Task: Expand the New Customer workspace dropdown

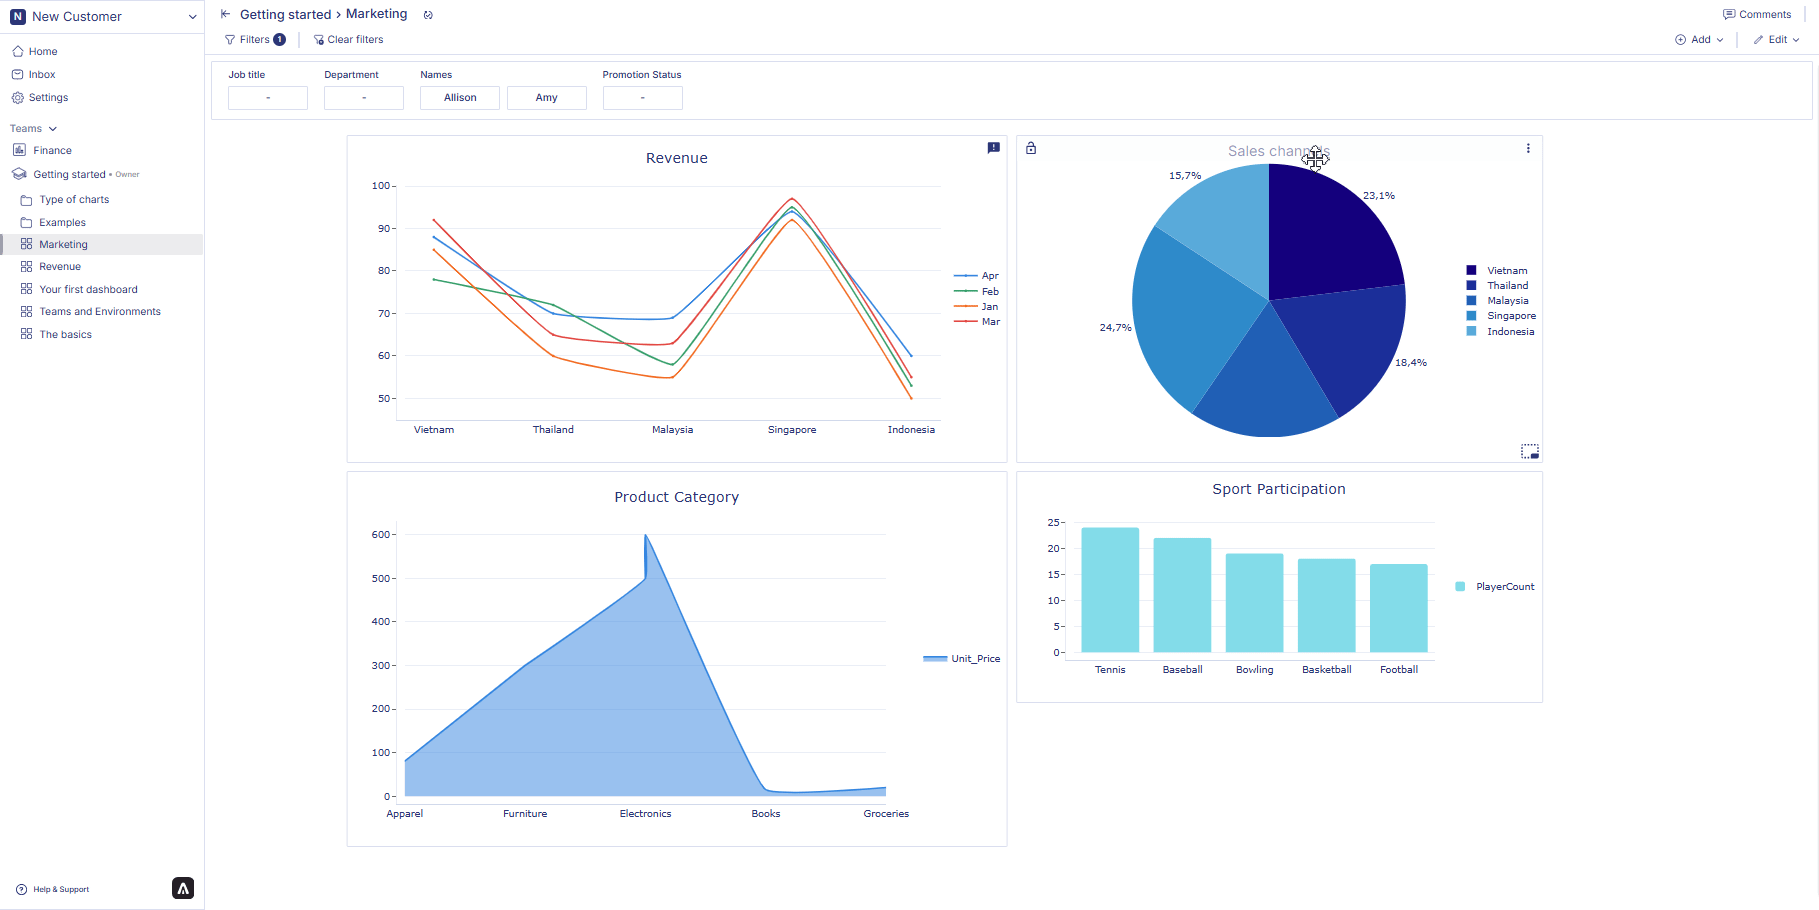Action: [x=192, y=17]
